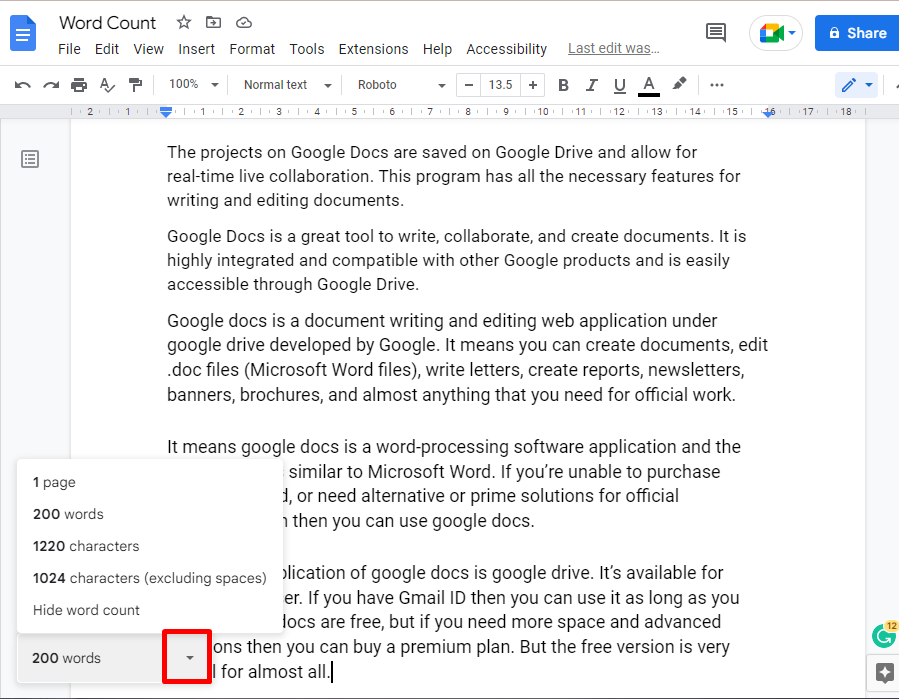Viewport: 899px width, 699px height.
Task: Open the highlight color tool
Action: pos(679,84)
